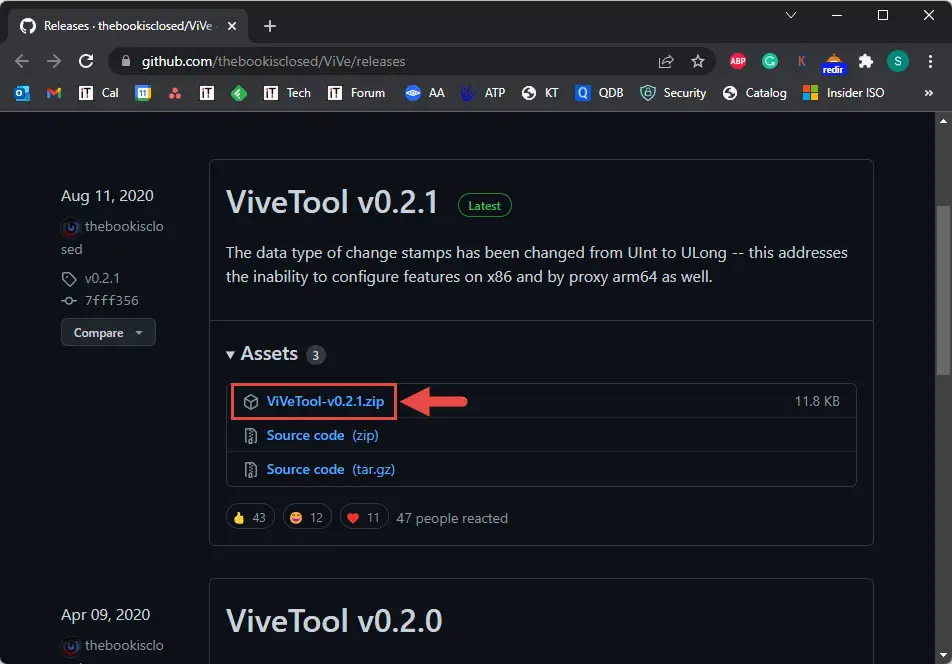952x664 pixels.
Task: Click the scrollbar up arrow
Action: point(943,121)
